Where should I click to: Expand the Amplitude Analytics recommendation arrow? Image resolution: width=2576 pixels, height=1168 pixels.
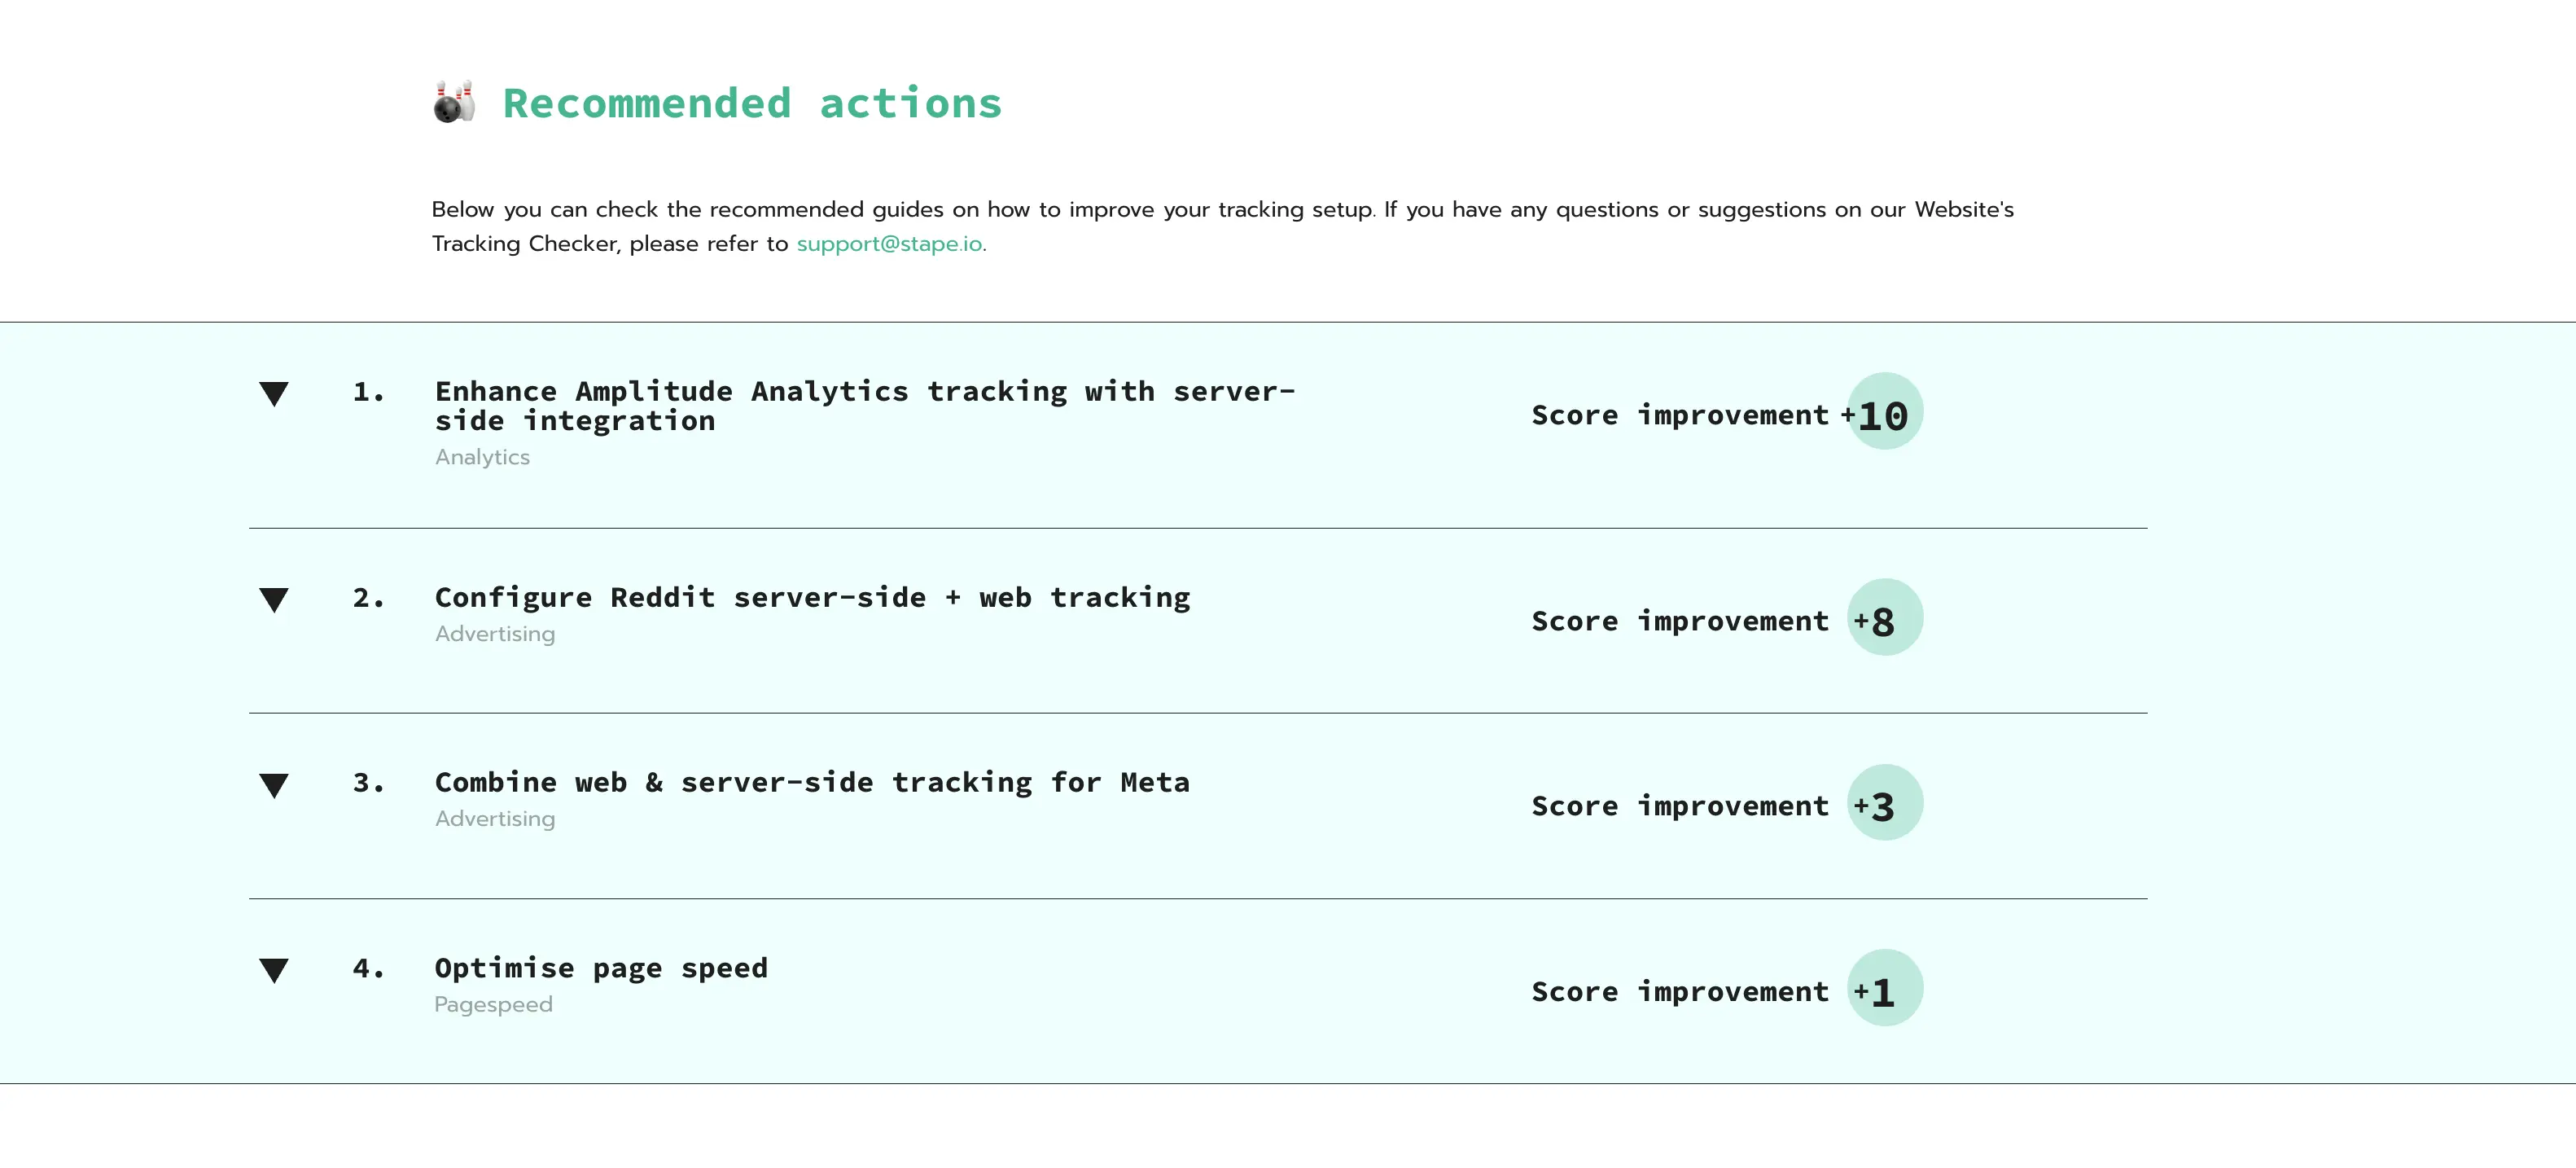coord(274,393)
